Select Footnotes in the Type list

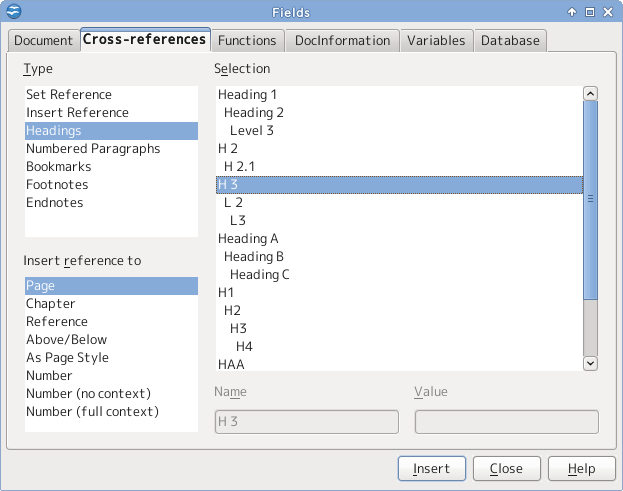click(x=57, y=185)
